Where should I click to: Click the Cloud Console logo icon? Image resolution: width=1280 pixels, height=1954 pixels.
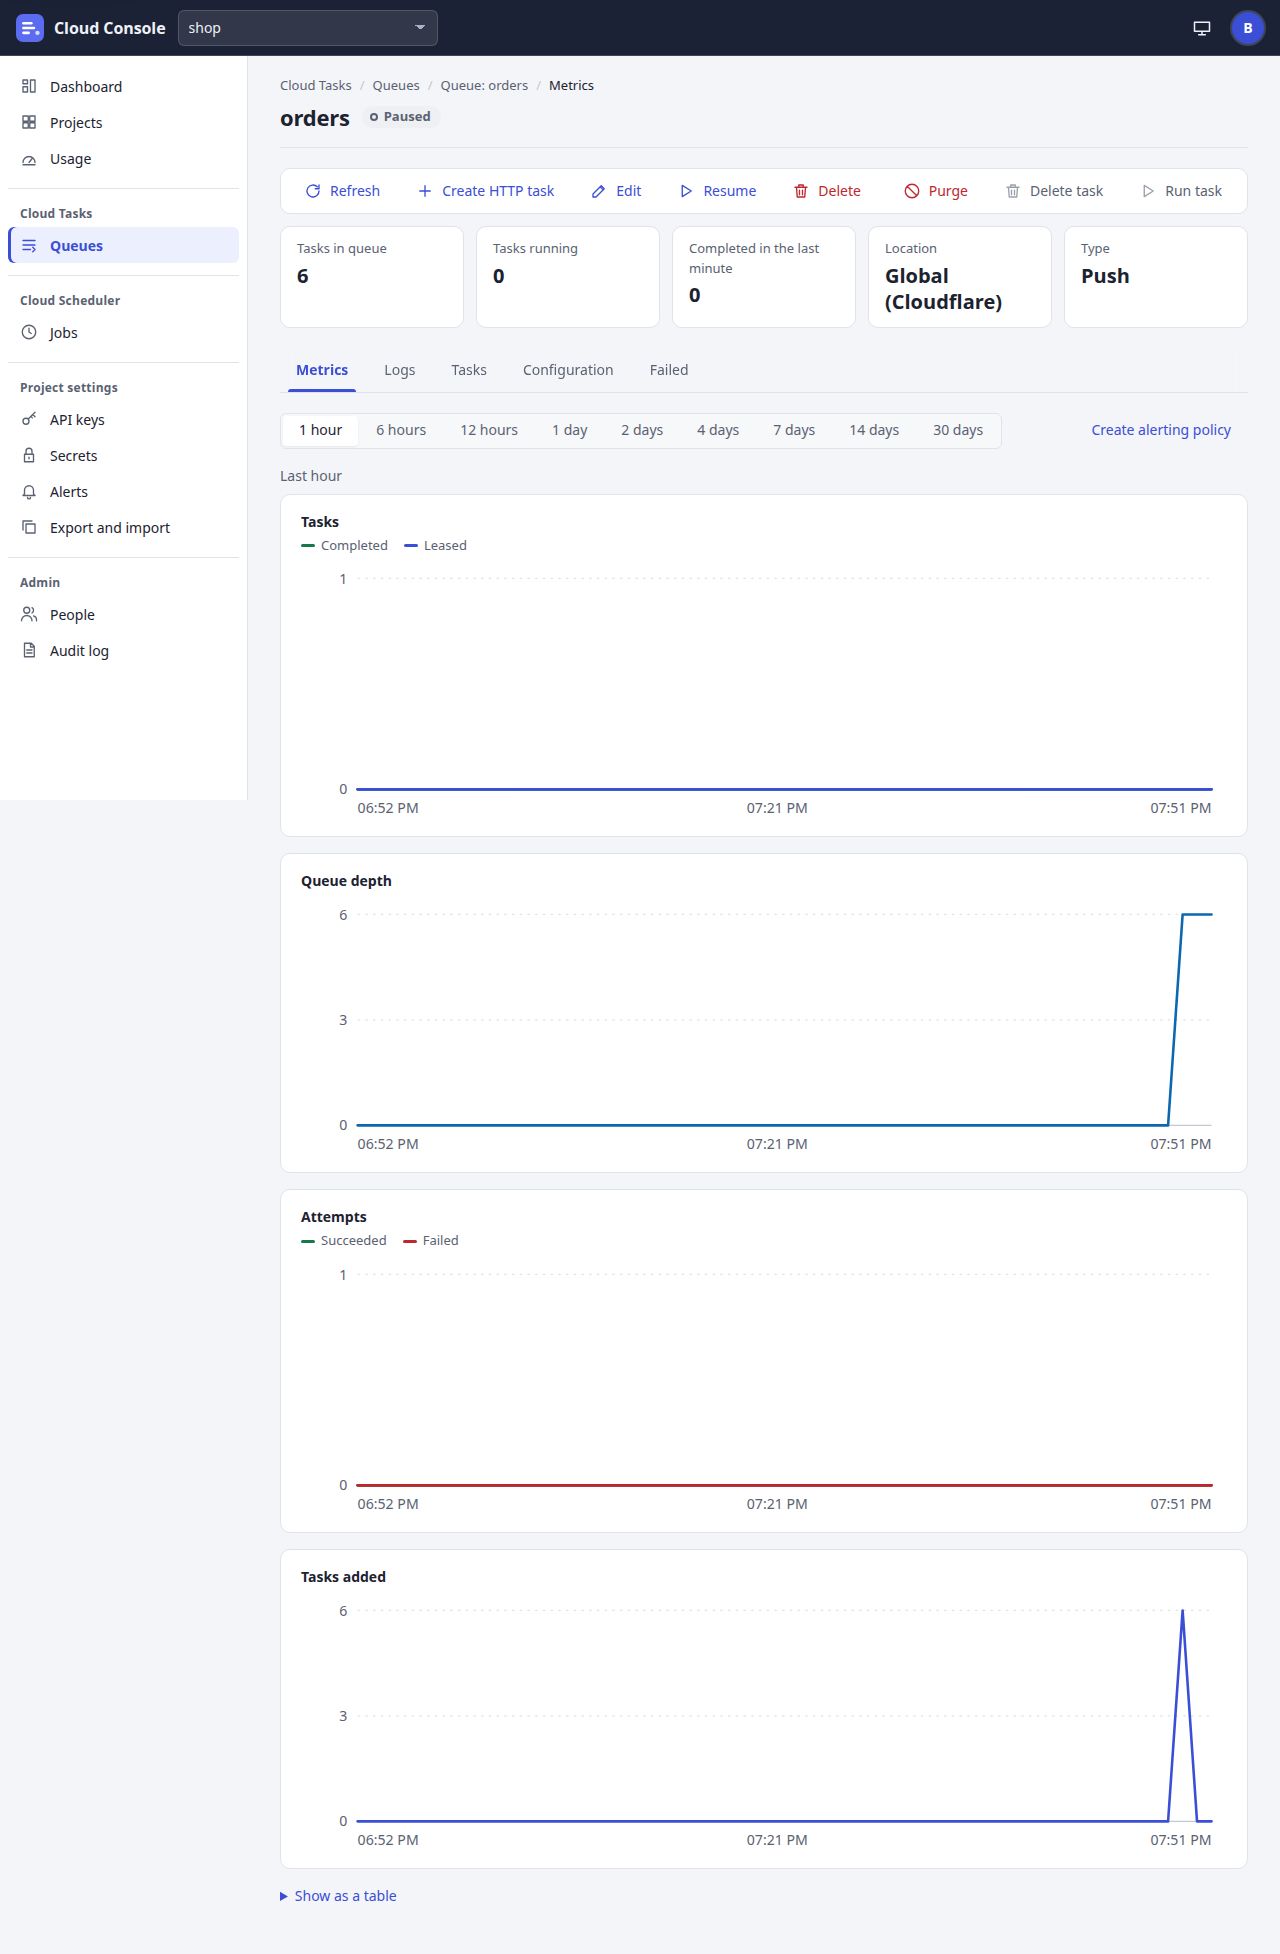(x=30, y=28)
